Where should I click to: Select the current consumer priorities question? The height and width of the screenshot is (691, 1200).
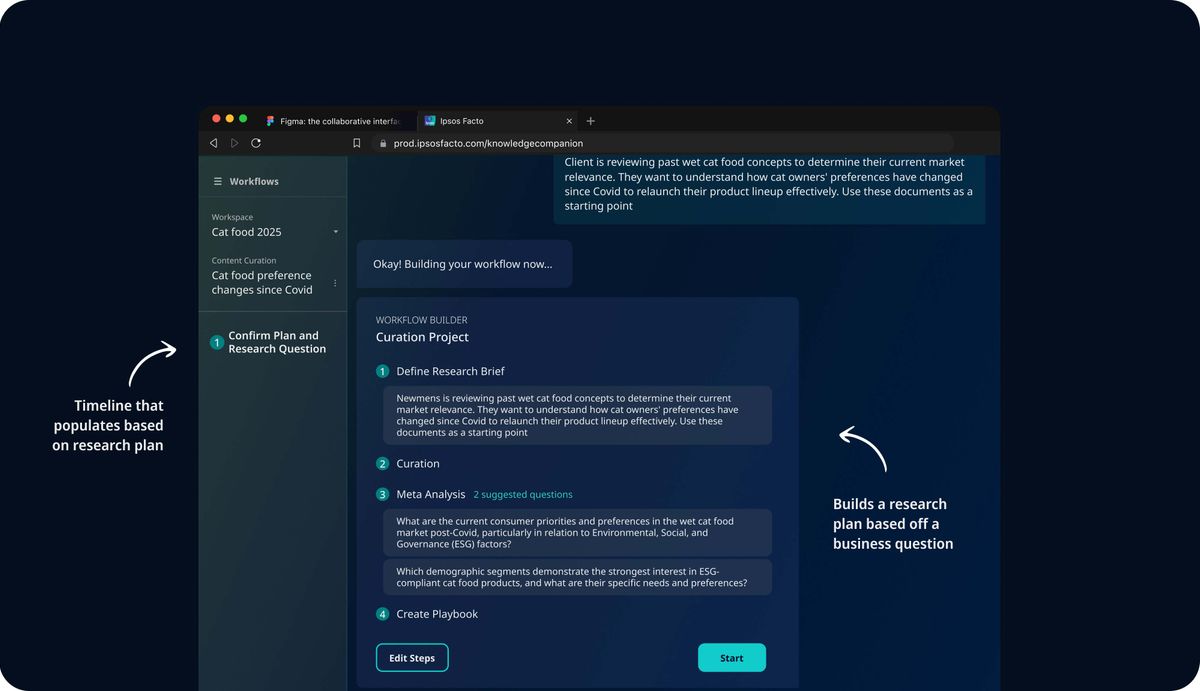click(578, 533)
